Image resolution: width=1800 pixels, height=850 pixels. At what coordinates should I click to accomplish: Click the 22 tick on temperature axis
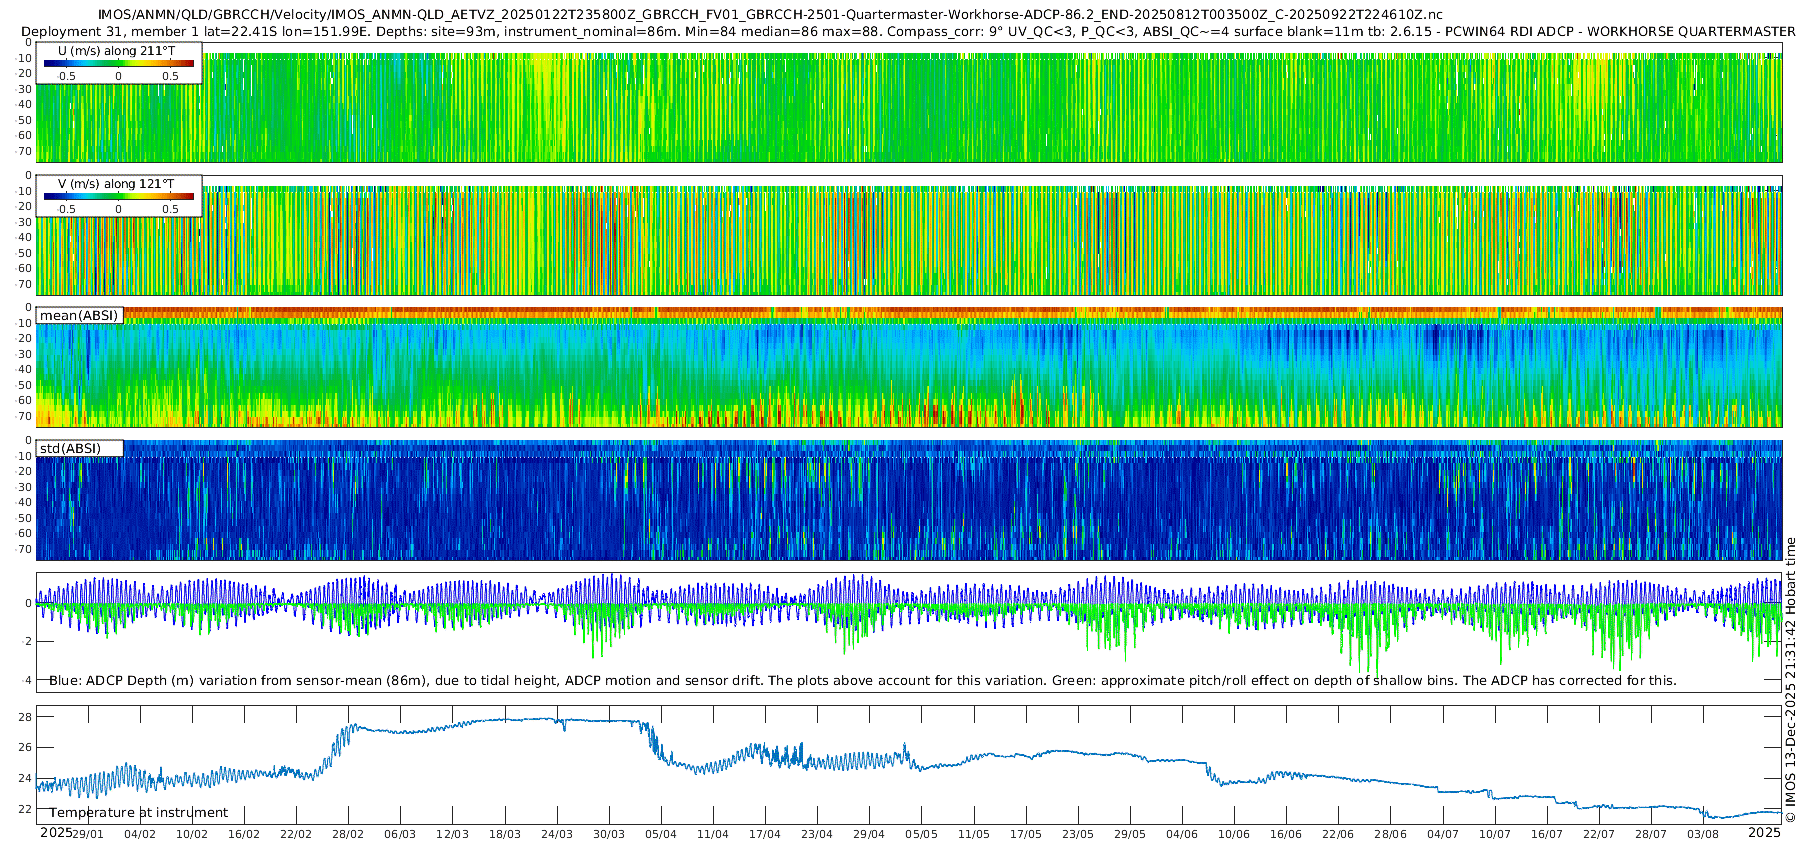(x=25, y=809)
